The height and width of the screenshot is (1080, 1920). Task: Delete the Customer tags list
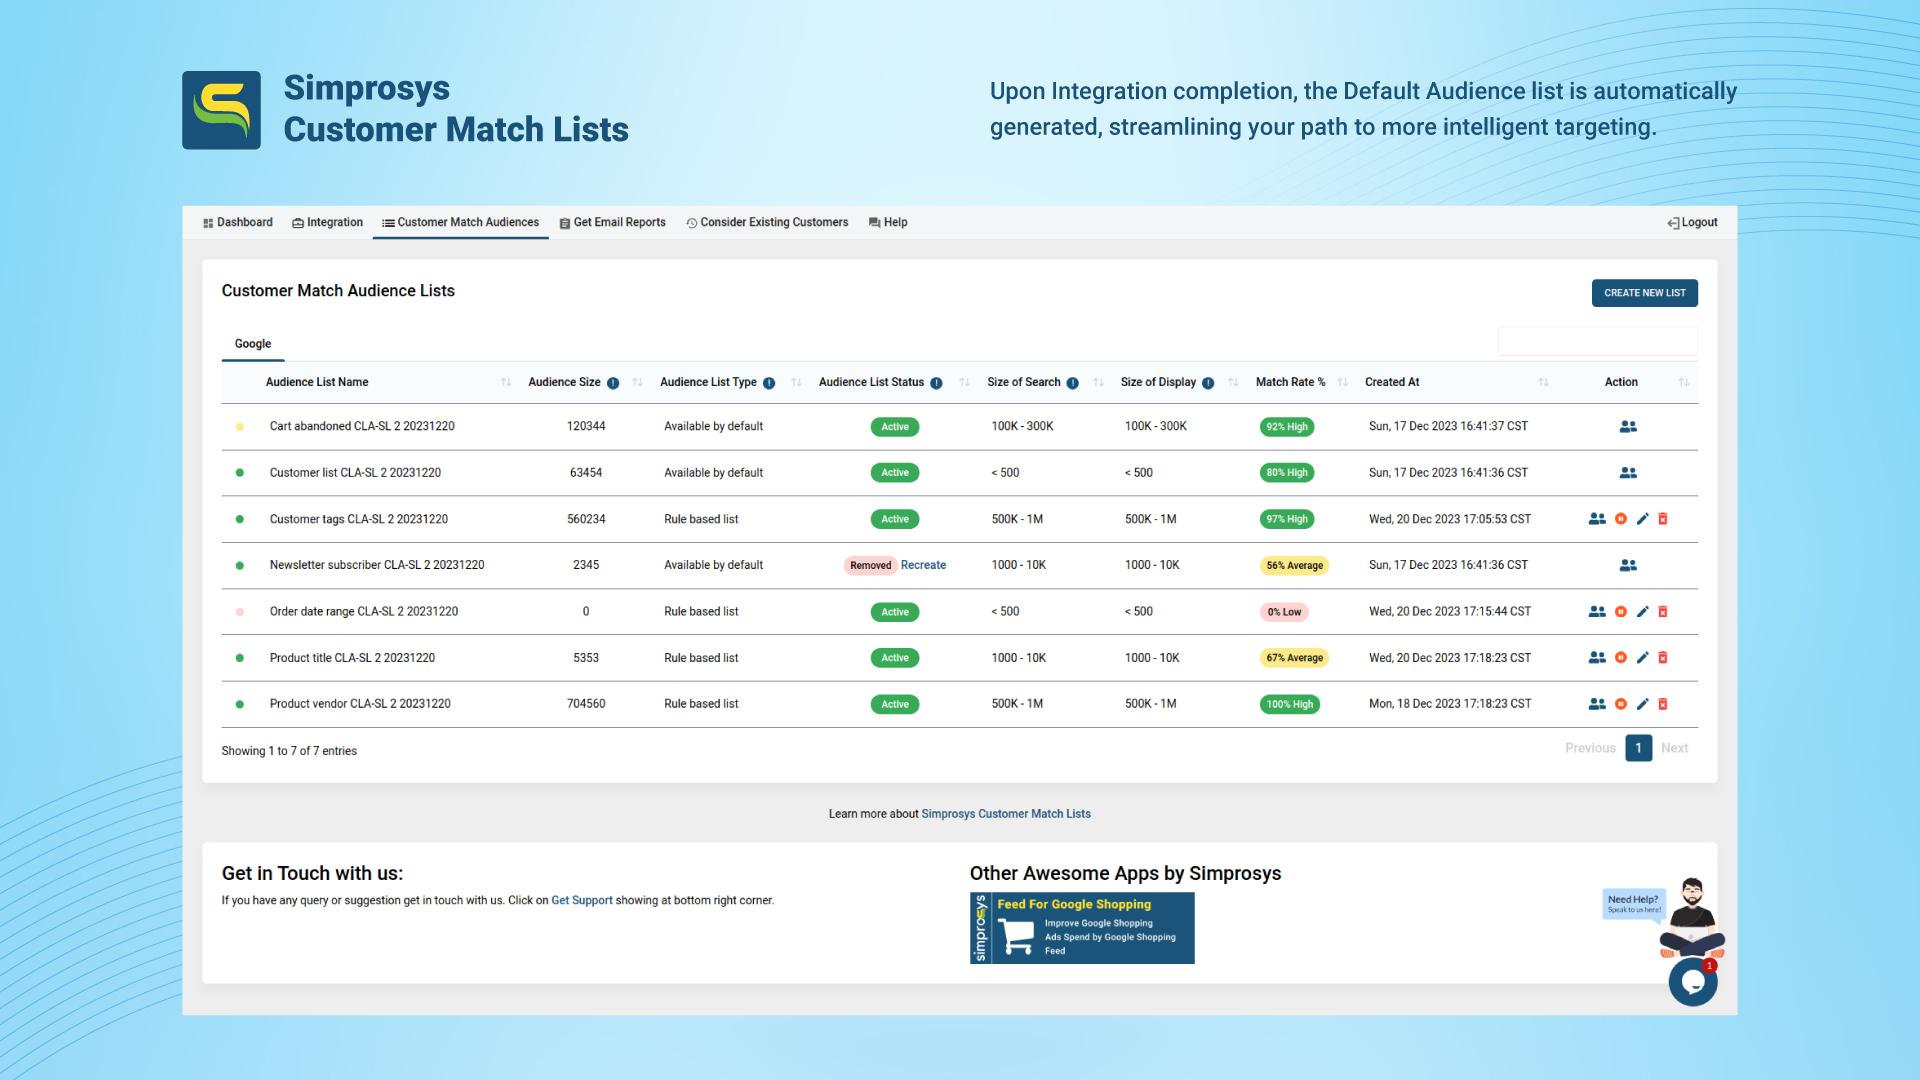pos(1663,519)
